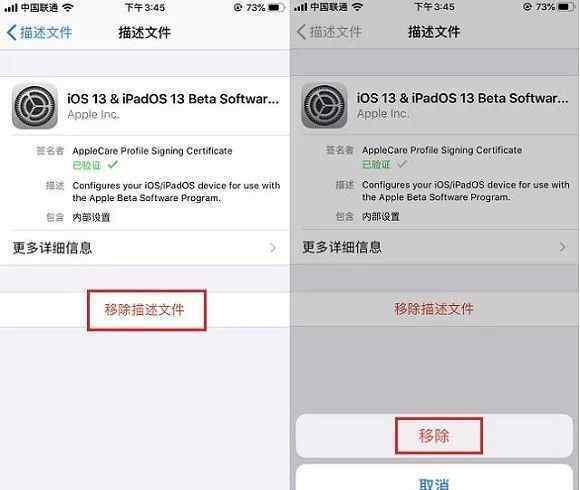Tap the green verified checkmark on left
The width and height of the screenshot is (580, 490).
coord(113,164)
